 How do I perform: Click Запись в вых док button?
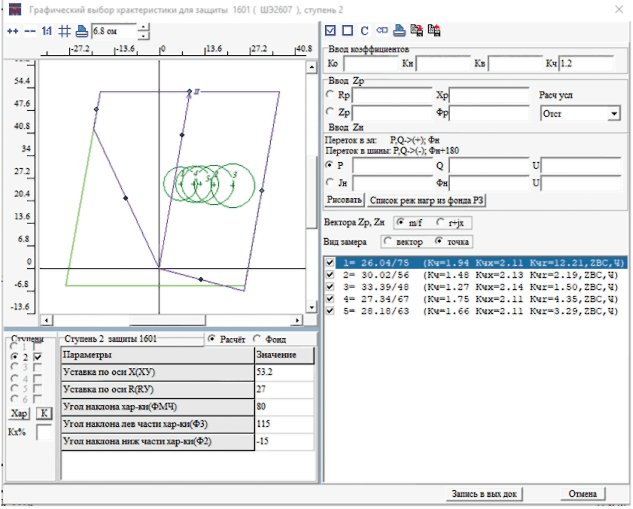484,494
